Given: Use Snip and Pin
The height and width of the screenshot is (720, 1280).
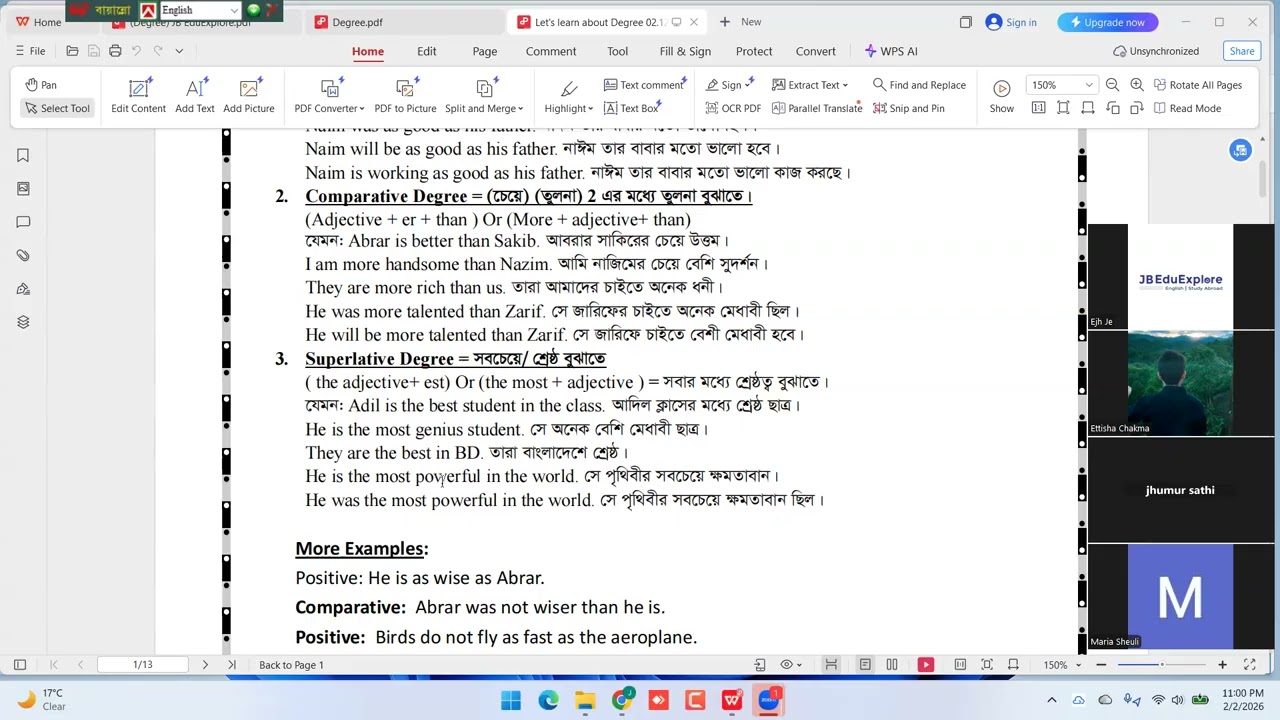Looking at the screenshot, I should point(909,108).
